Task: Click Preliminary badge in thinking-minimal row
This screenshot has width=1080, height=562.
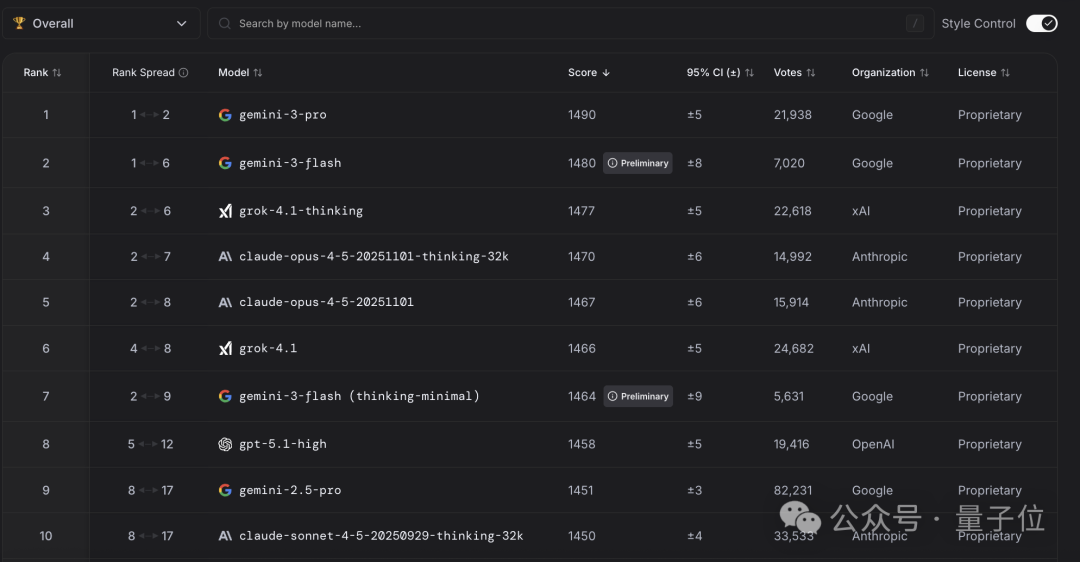Action: coord(638,396)
